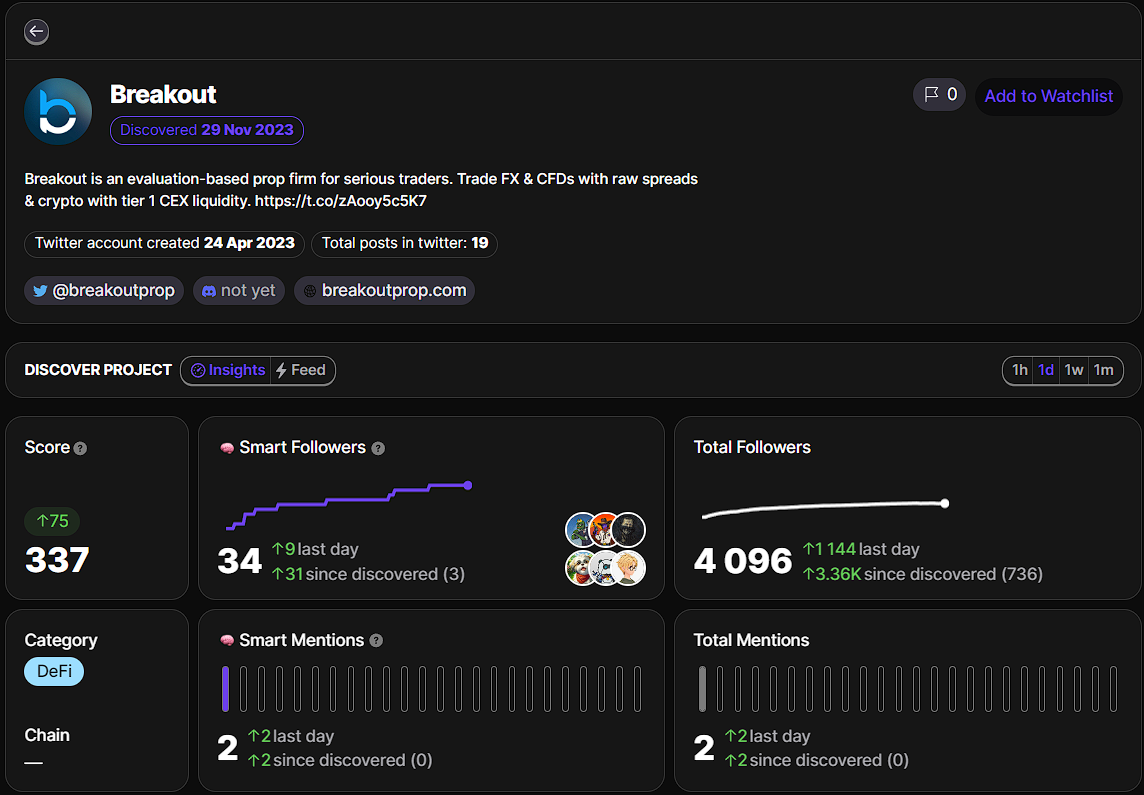This screenshot has width=1144, height=795.
Task: Click the Smart Followers brain icon
Action: click(227, 448)
